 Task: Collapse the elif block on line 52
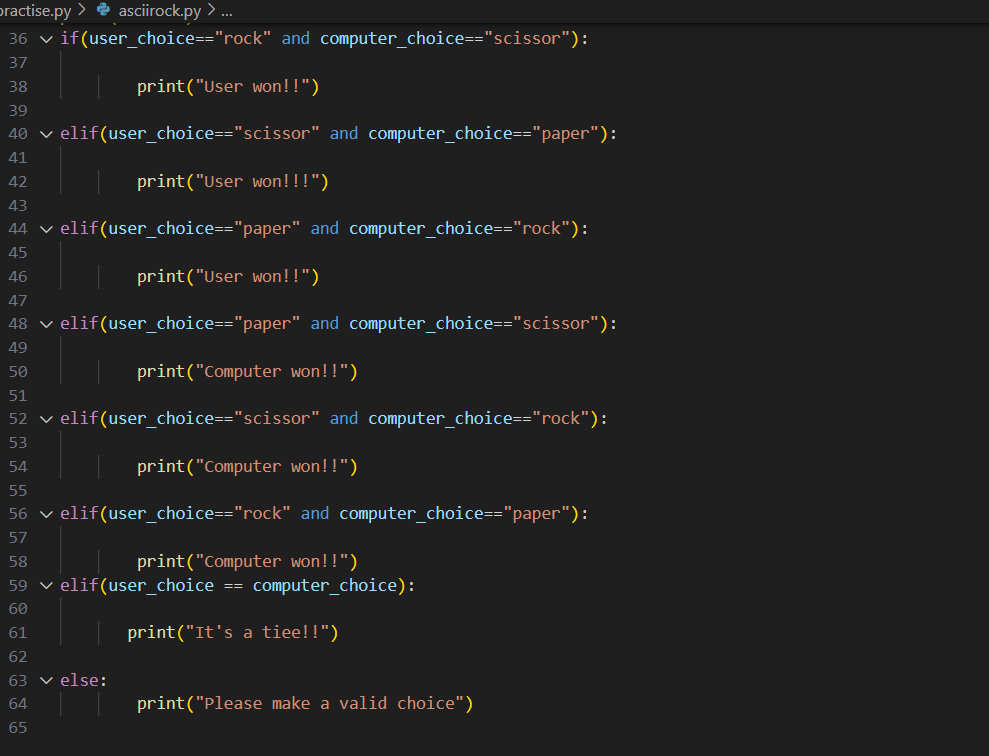pyautogui.click(x=46, y=419)
